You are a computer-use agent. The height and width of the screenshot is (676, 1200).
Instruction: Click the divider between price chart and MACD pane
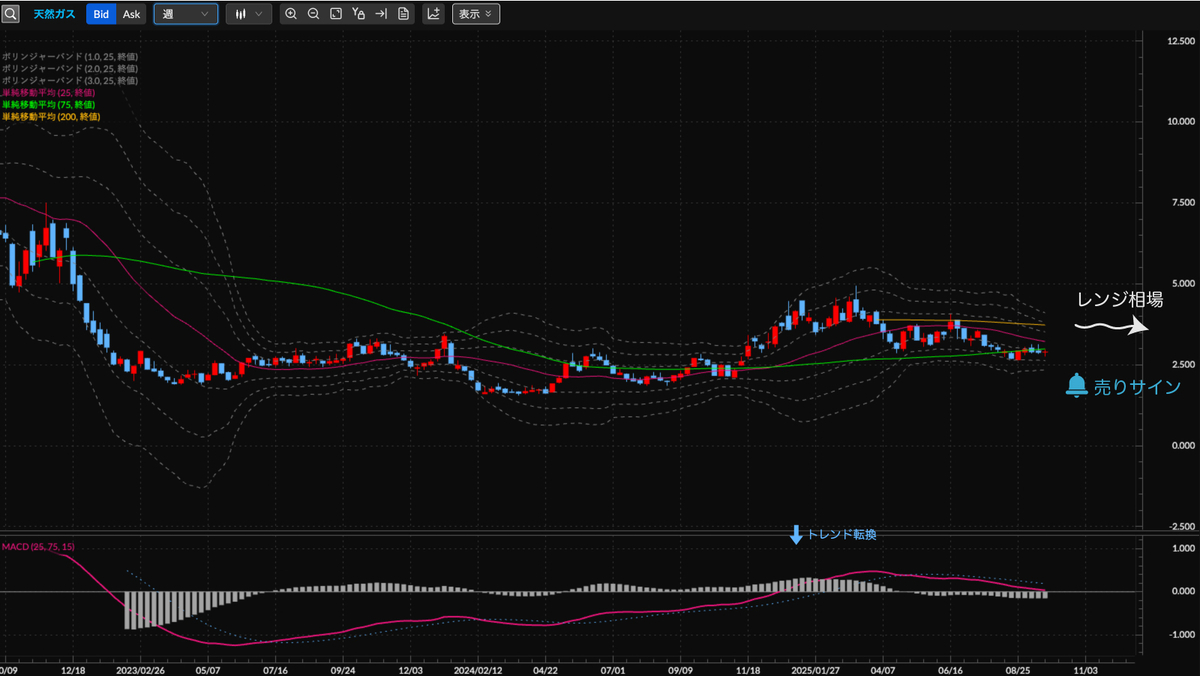click(x=600, y=535)
